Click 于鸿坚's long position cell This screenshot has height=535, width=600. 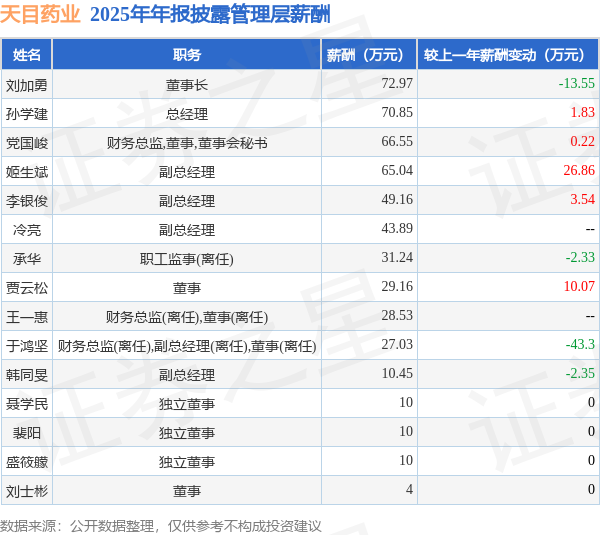pyautogui.click(x=187, y=346)
